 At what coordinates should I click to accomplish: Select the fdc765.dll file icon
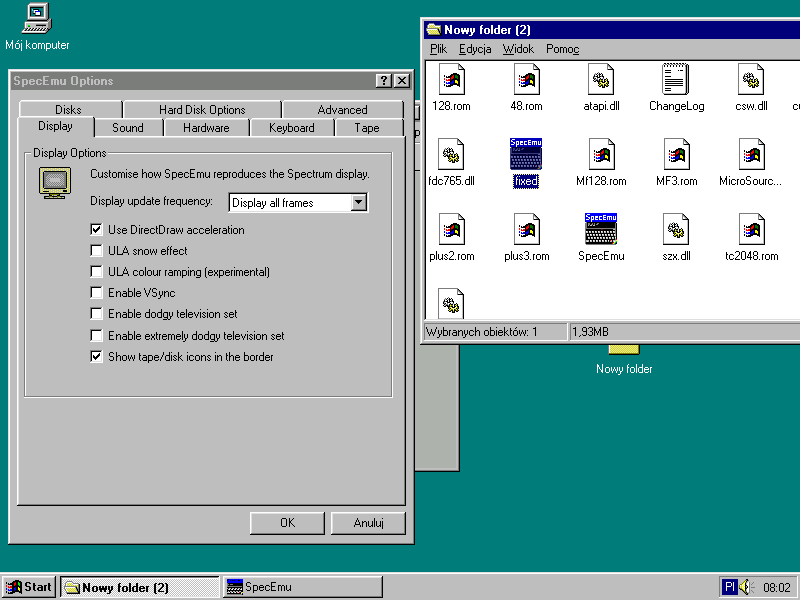(x=452, y=154)
